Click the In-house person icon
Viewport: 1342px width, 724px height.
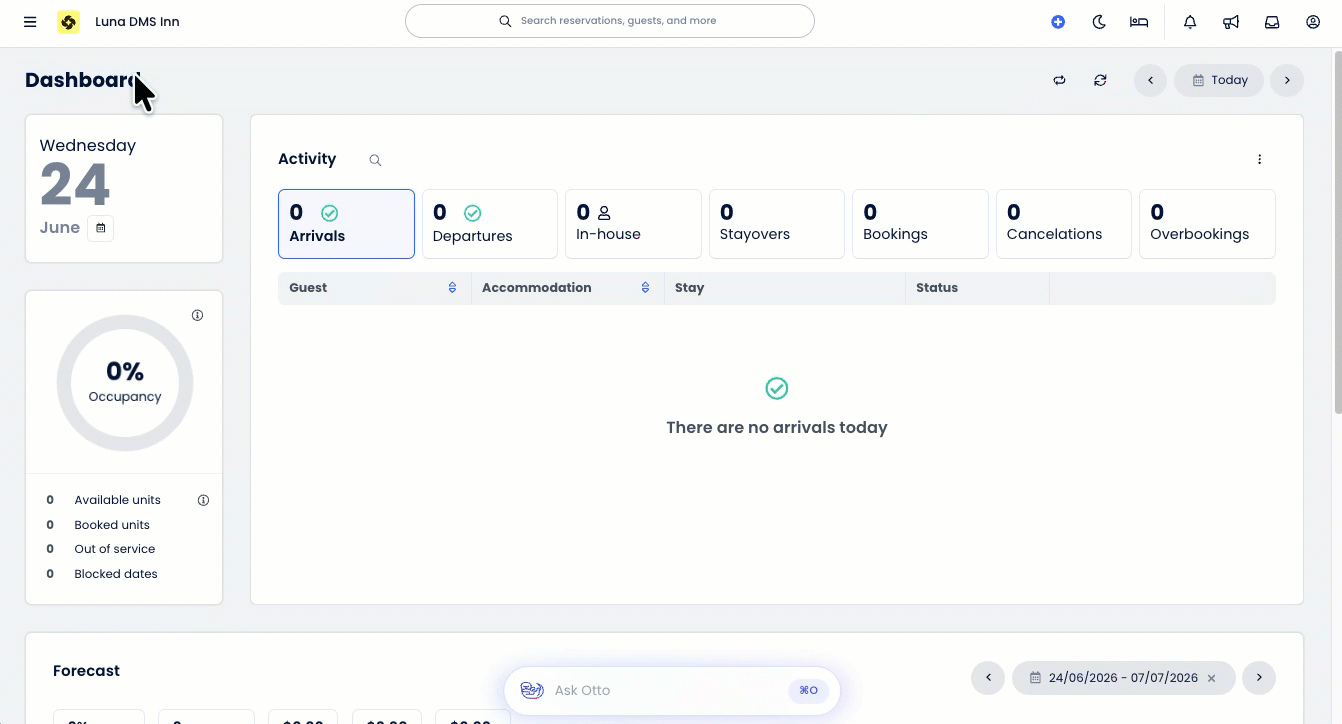pos(604,213)
